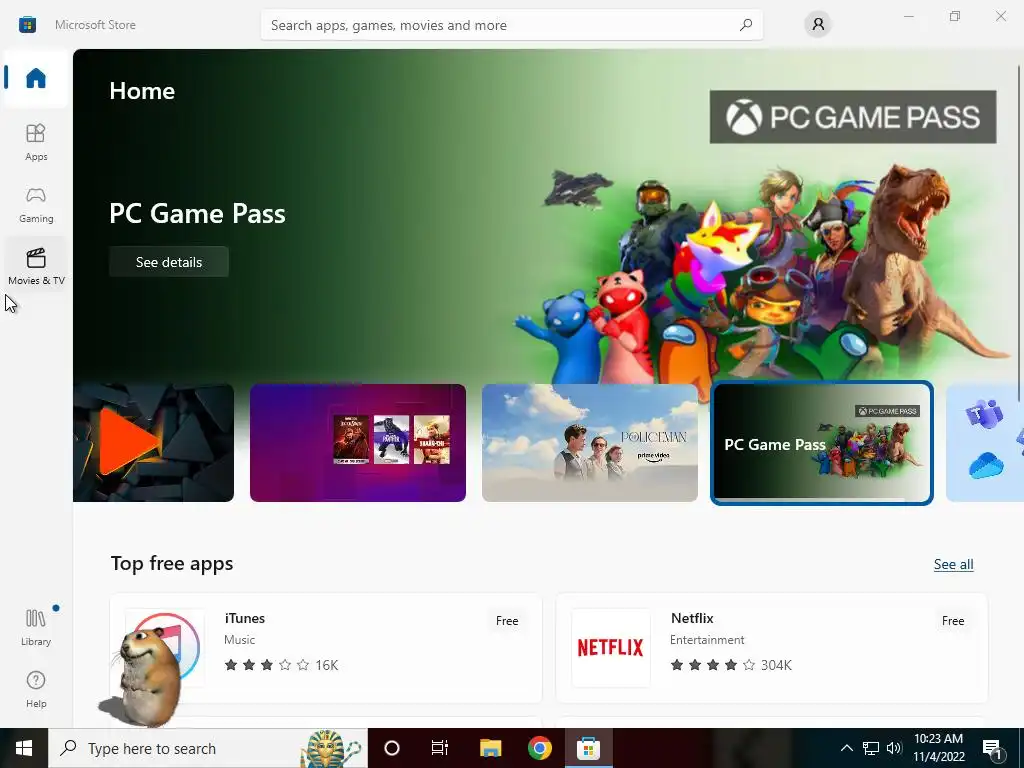Click the iTunes star rating 16K
Screen dimensions: 1024x768
click(x=281, y=665)
